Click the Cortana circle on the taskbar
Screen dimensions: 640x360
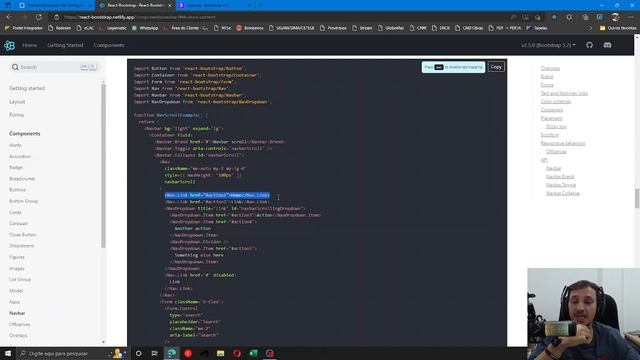click(138, 353)
